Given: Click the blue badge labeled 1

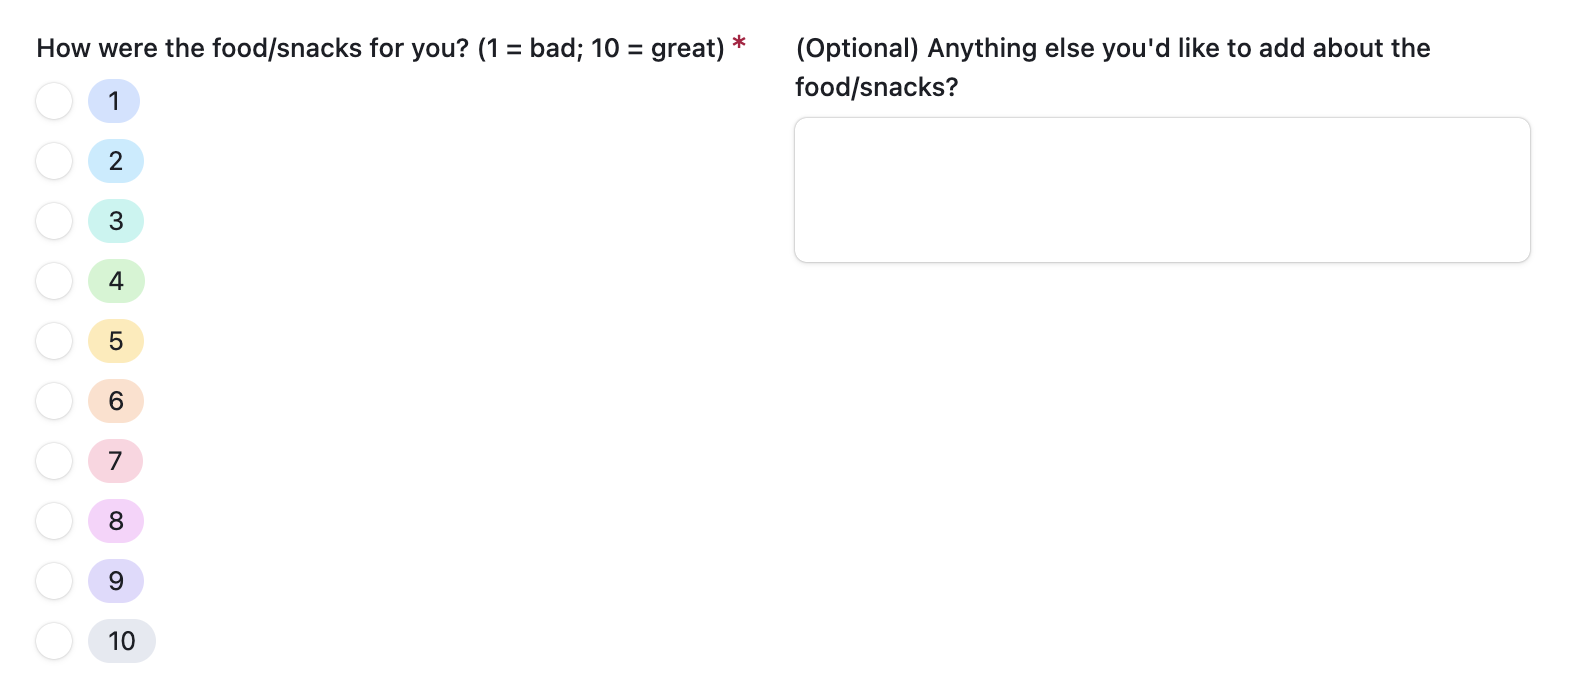Looking at the screenshot, I should [115, 101].
